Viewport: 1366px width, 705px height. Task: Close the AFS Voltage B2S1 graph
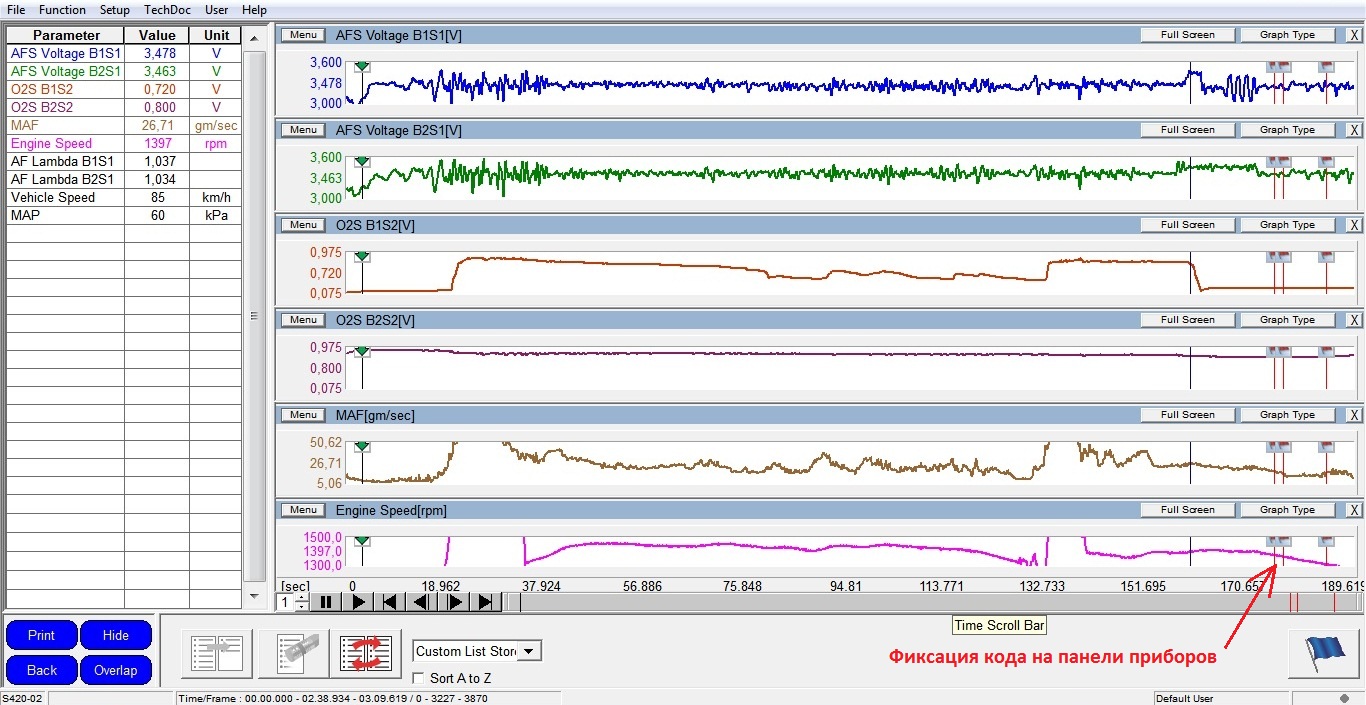point(1354,130)
